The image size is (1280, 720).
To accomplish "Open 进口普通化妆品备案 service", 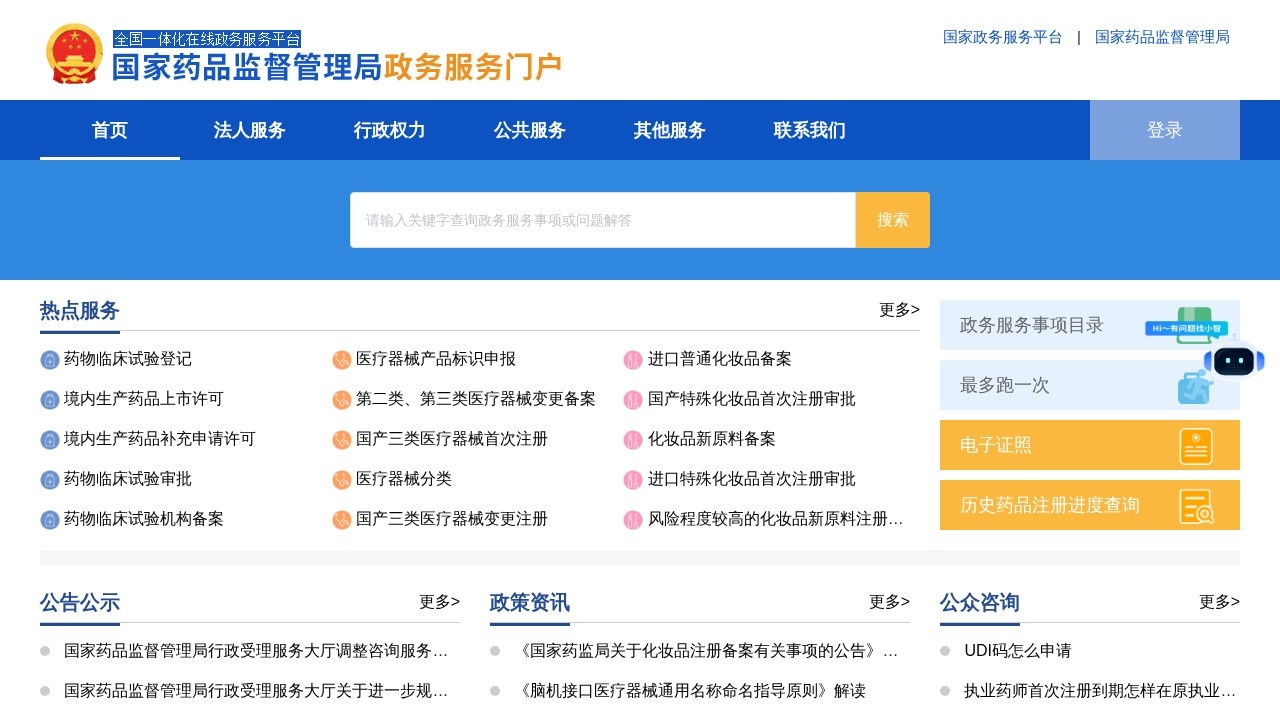I will coord(720,359).
